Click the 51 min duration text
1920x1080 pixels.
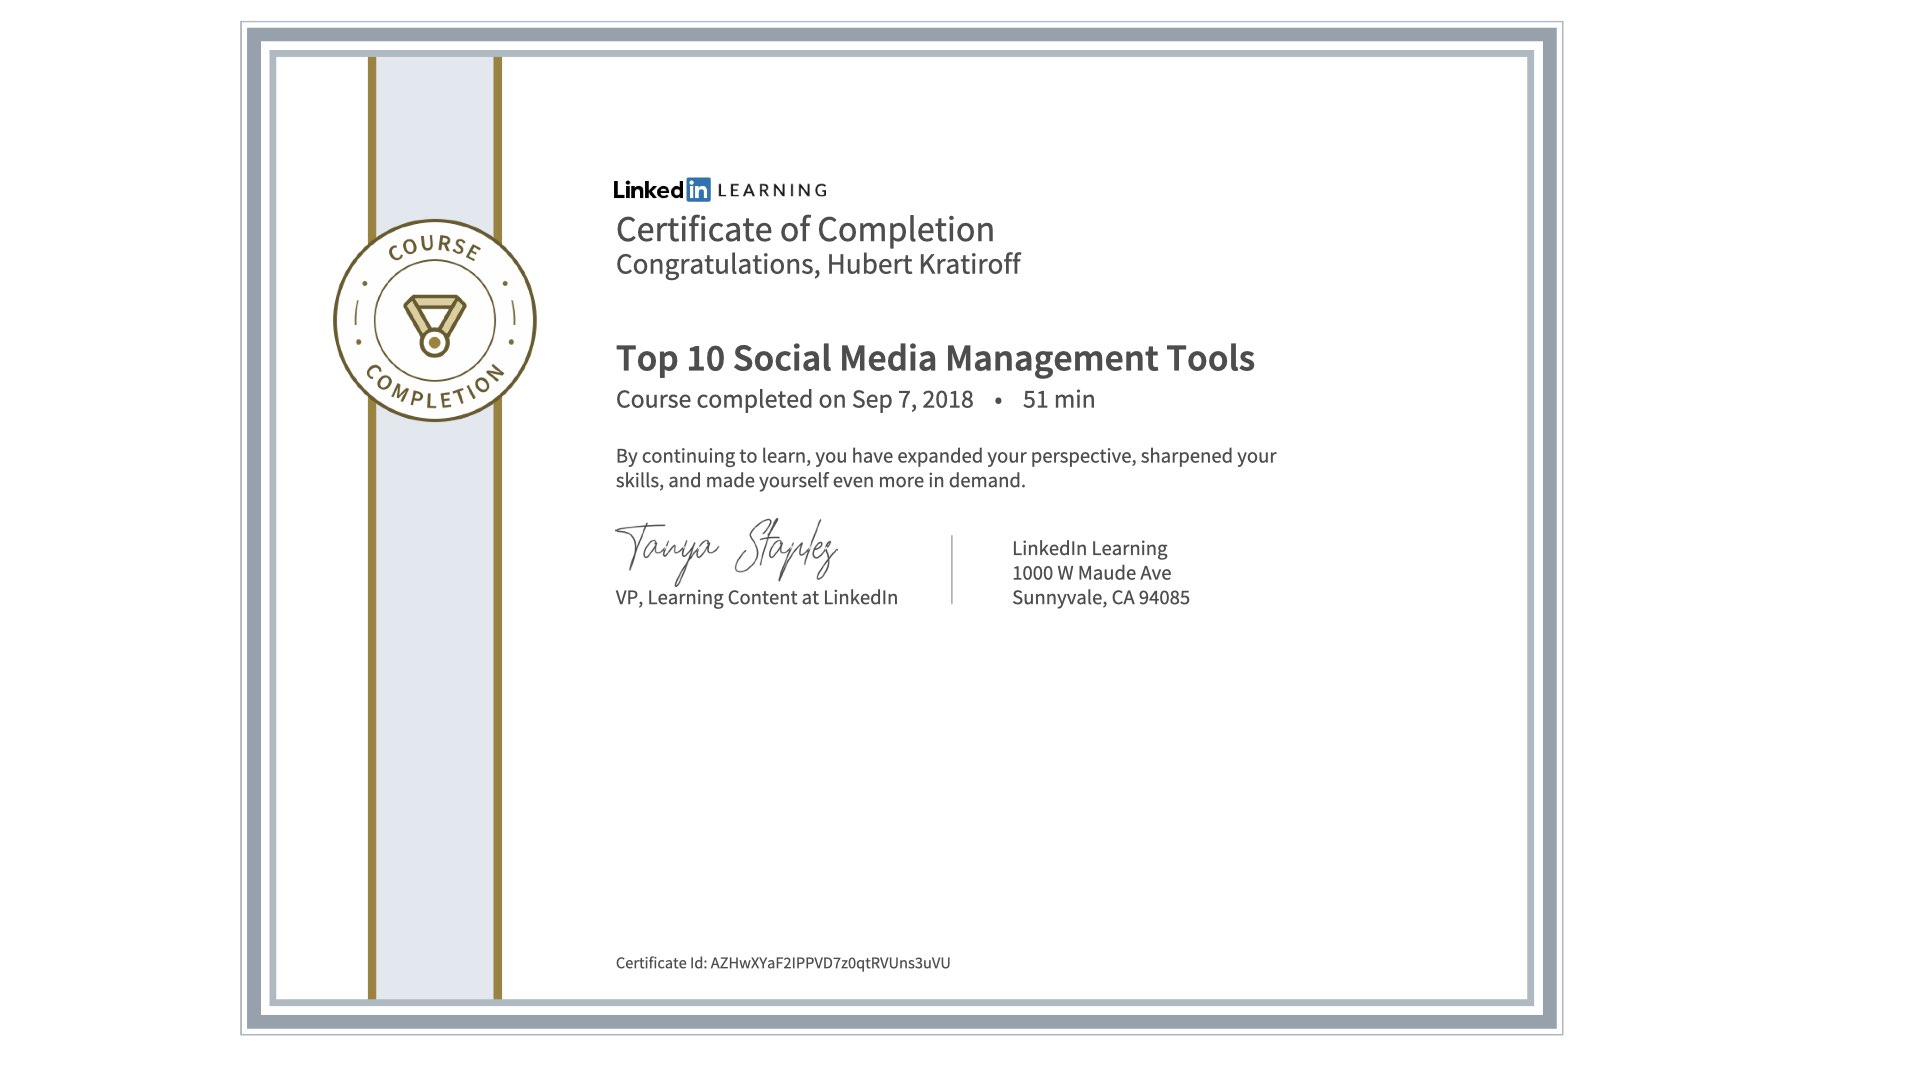pos(1058,400)
